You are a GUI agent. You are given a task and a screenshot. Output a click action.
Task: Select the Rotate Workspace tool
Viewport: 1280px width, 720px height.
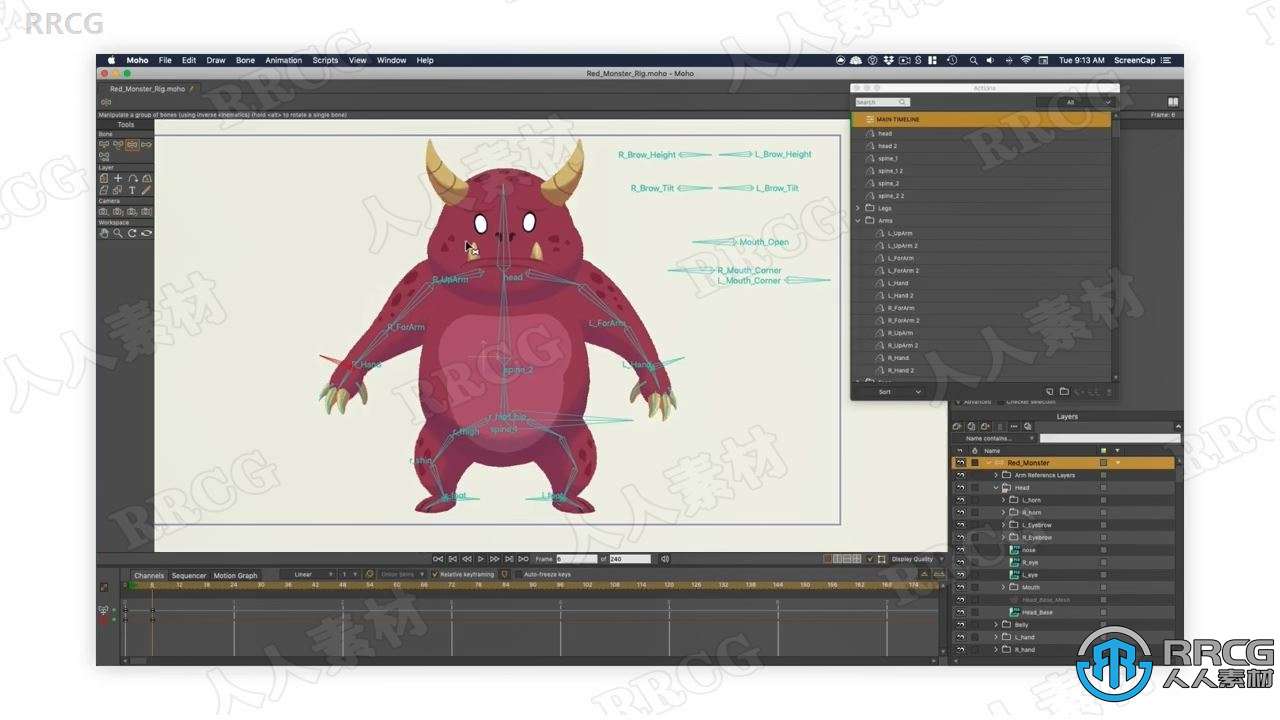(132, 233)
